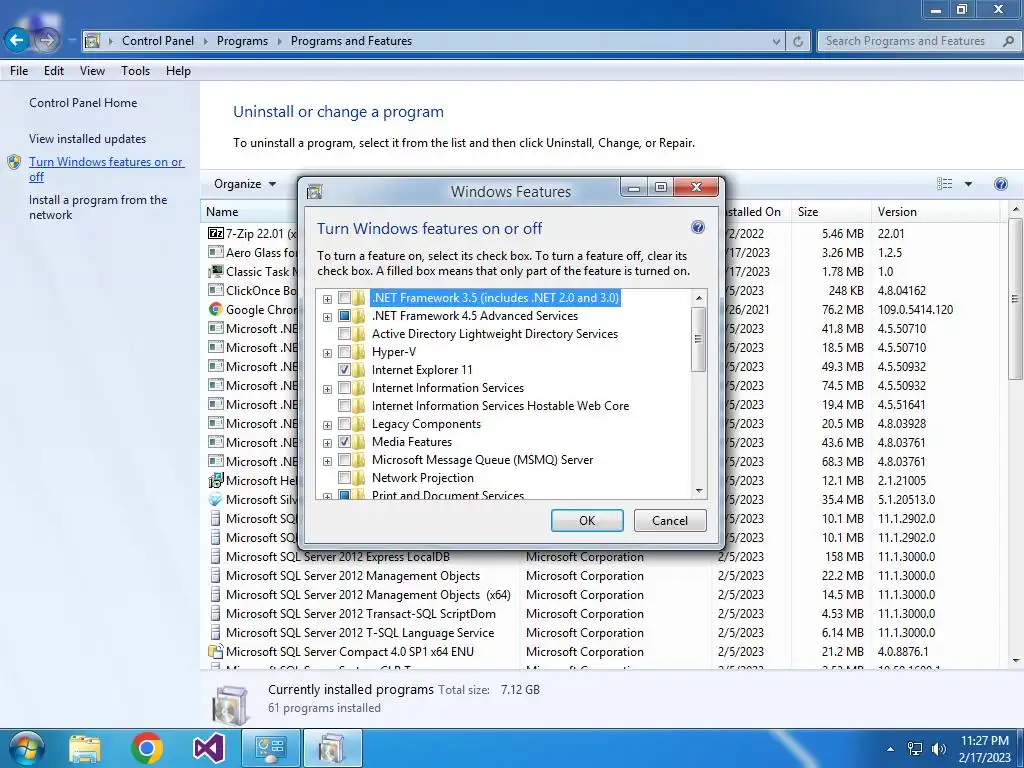Uncheck the Internet Explorer 11 checkbox
The image size is (1024, 768).
tap(344, 370)
